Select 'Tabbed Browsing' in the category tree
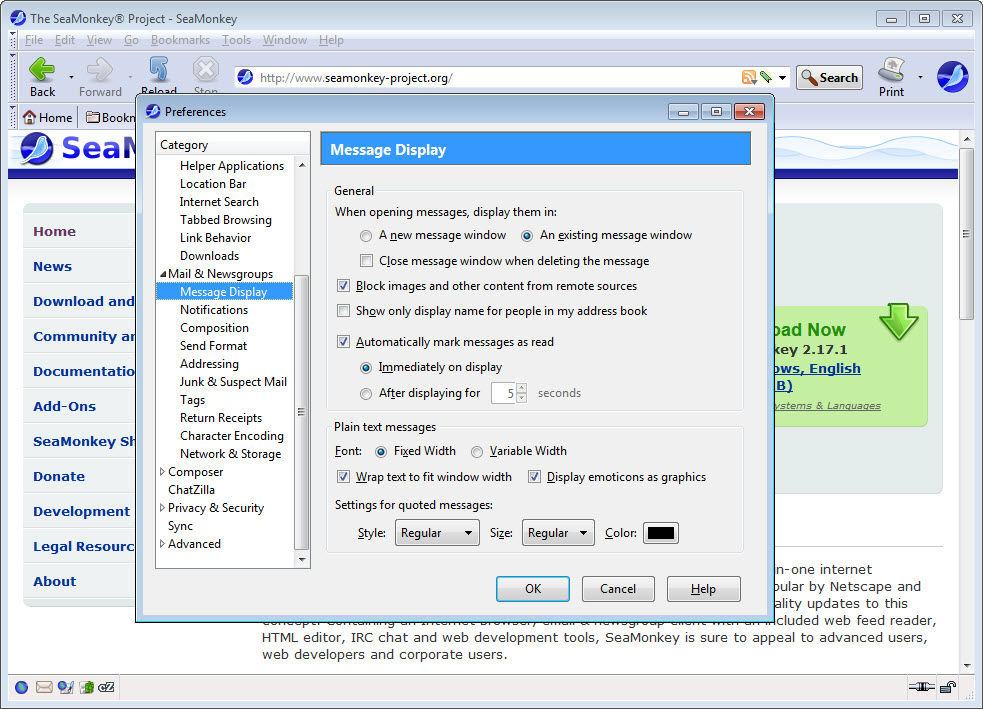Viewport: 983px width, 709px height. point(226,220)
